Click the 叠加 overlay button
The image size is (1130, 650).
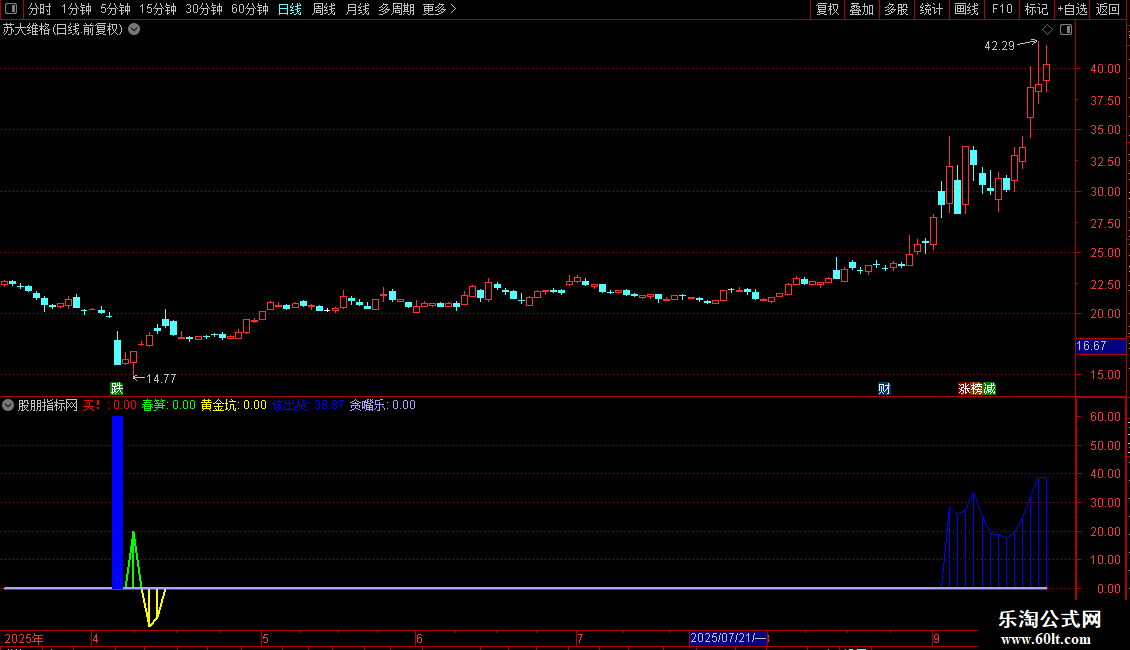861,9
